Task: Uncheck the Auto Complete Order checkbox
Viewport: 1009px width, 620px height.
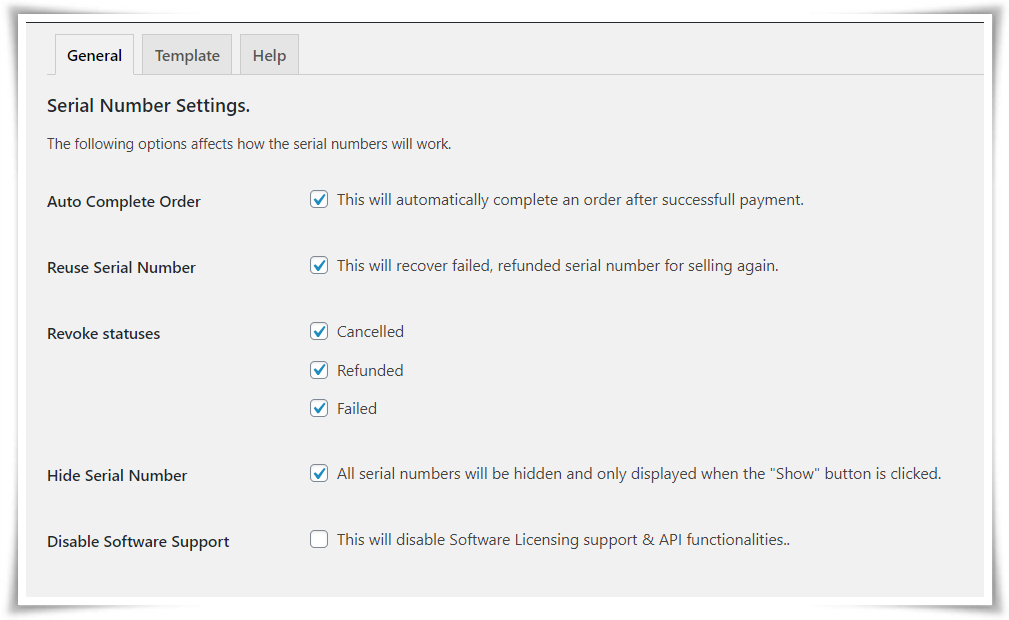Action: coord(319,200)
